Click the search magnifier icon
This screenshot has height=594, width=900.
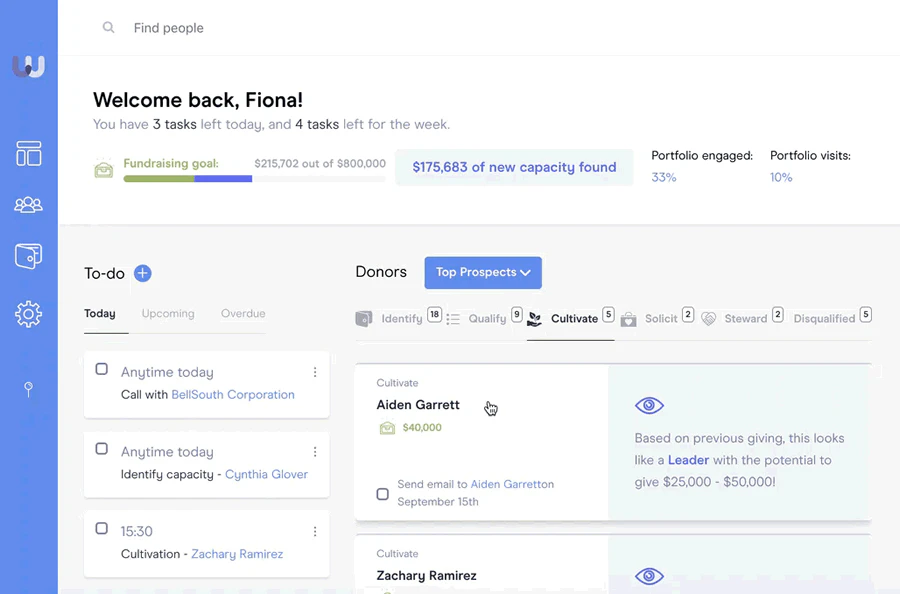pos(108,28)
